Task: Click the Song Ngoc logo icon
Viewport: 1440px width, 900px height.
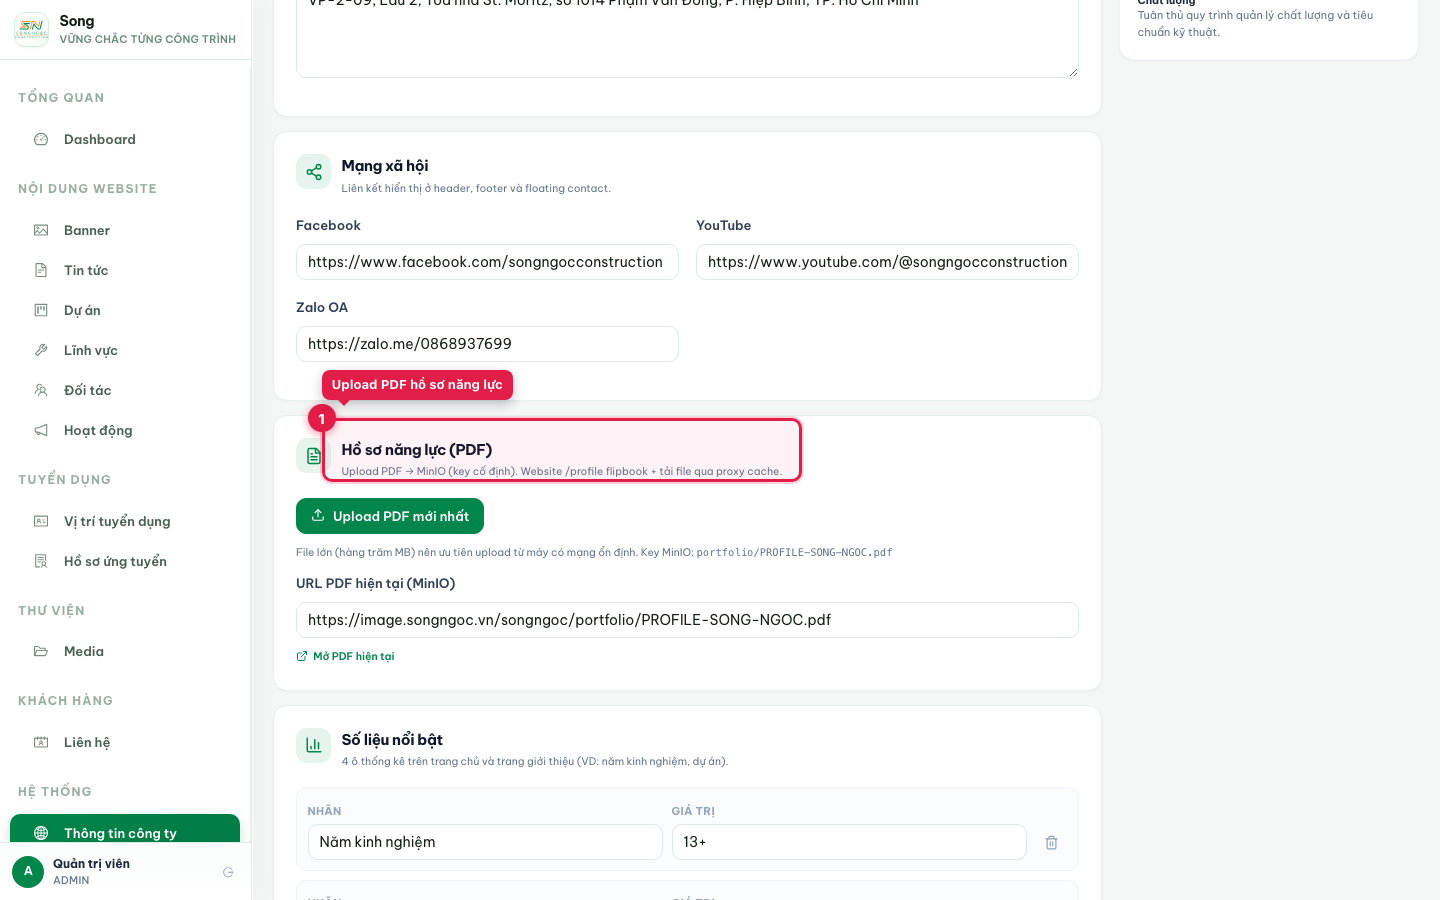Action: pyautogui.click(x=31, y=30)
